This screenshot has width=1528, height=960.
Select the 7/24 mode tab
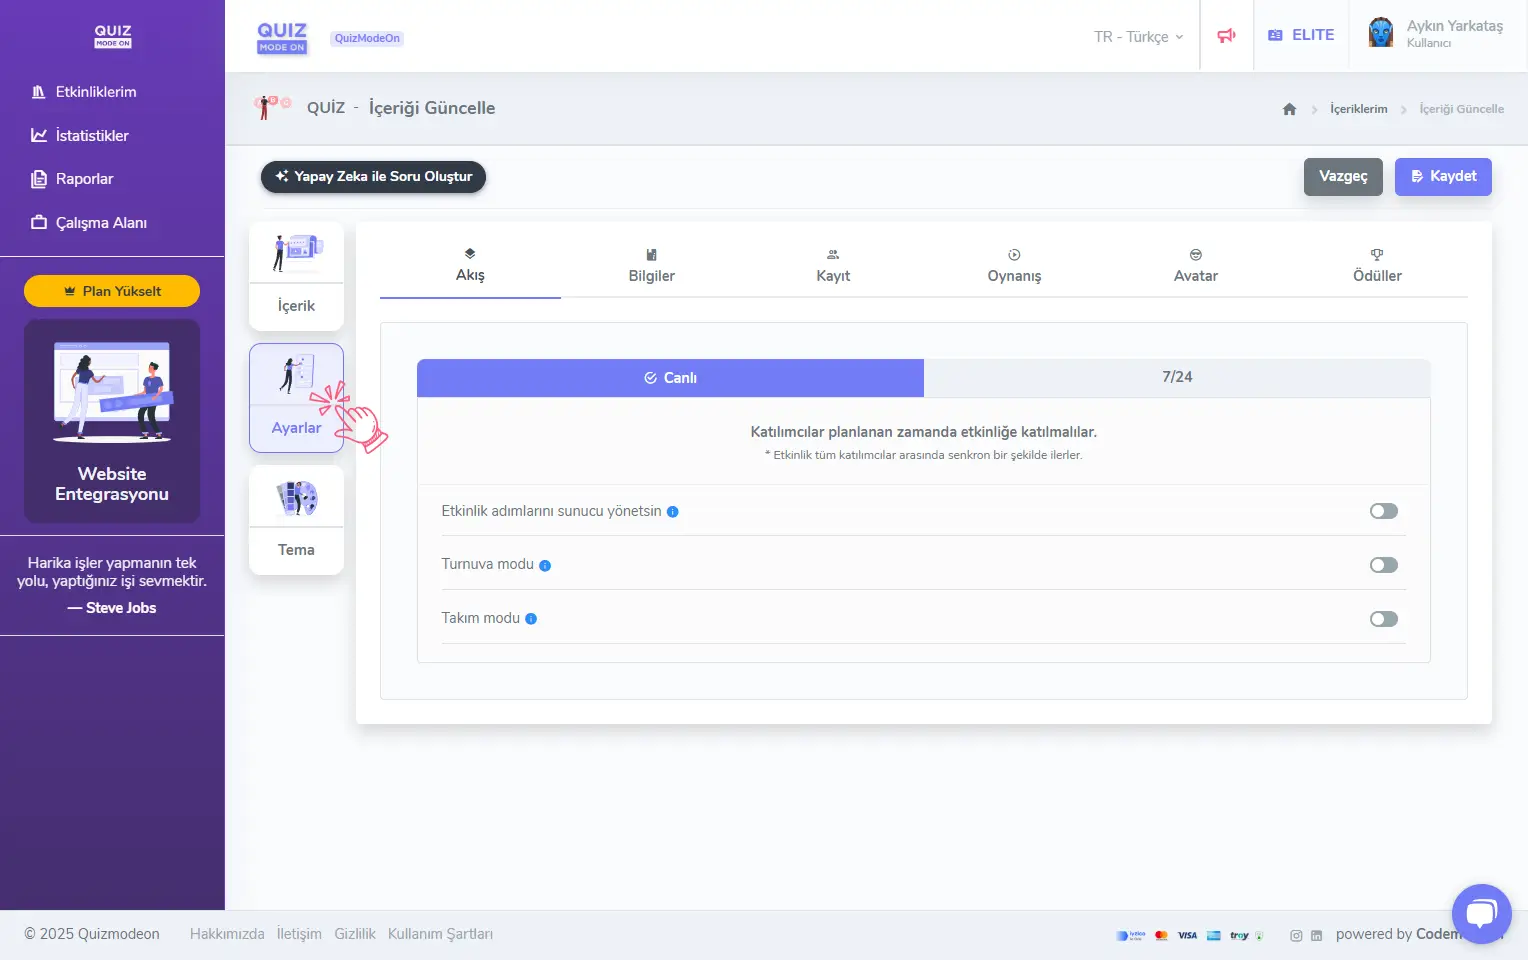1176,377
